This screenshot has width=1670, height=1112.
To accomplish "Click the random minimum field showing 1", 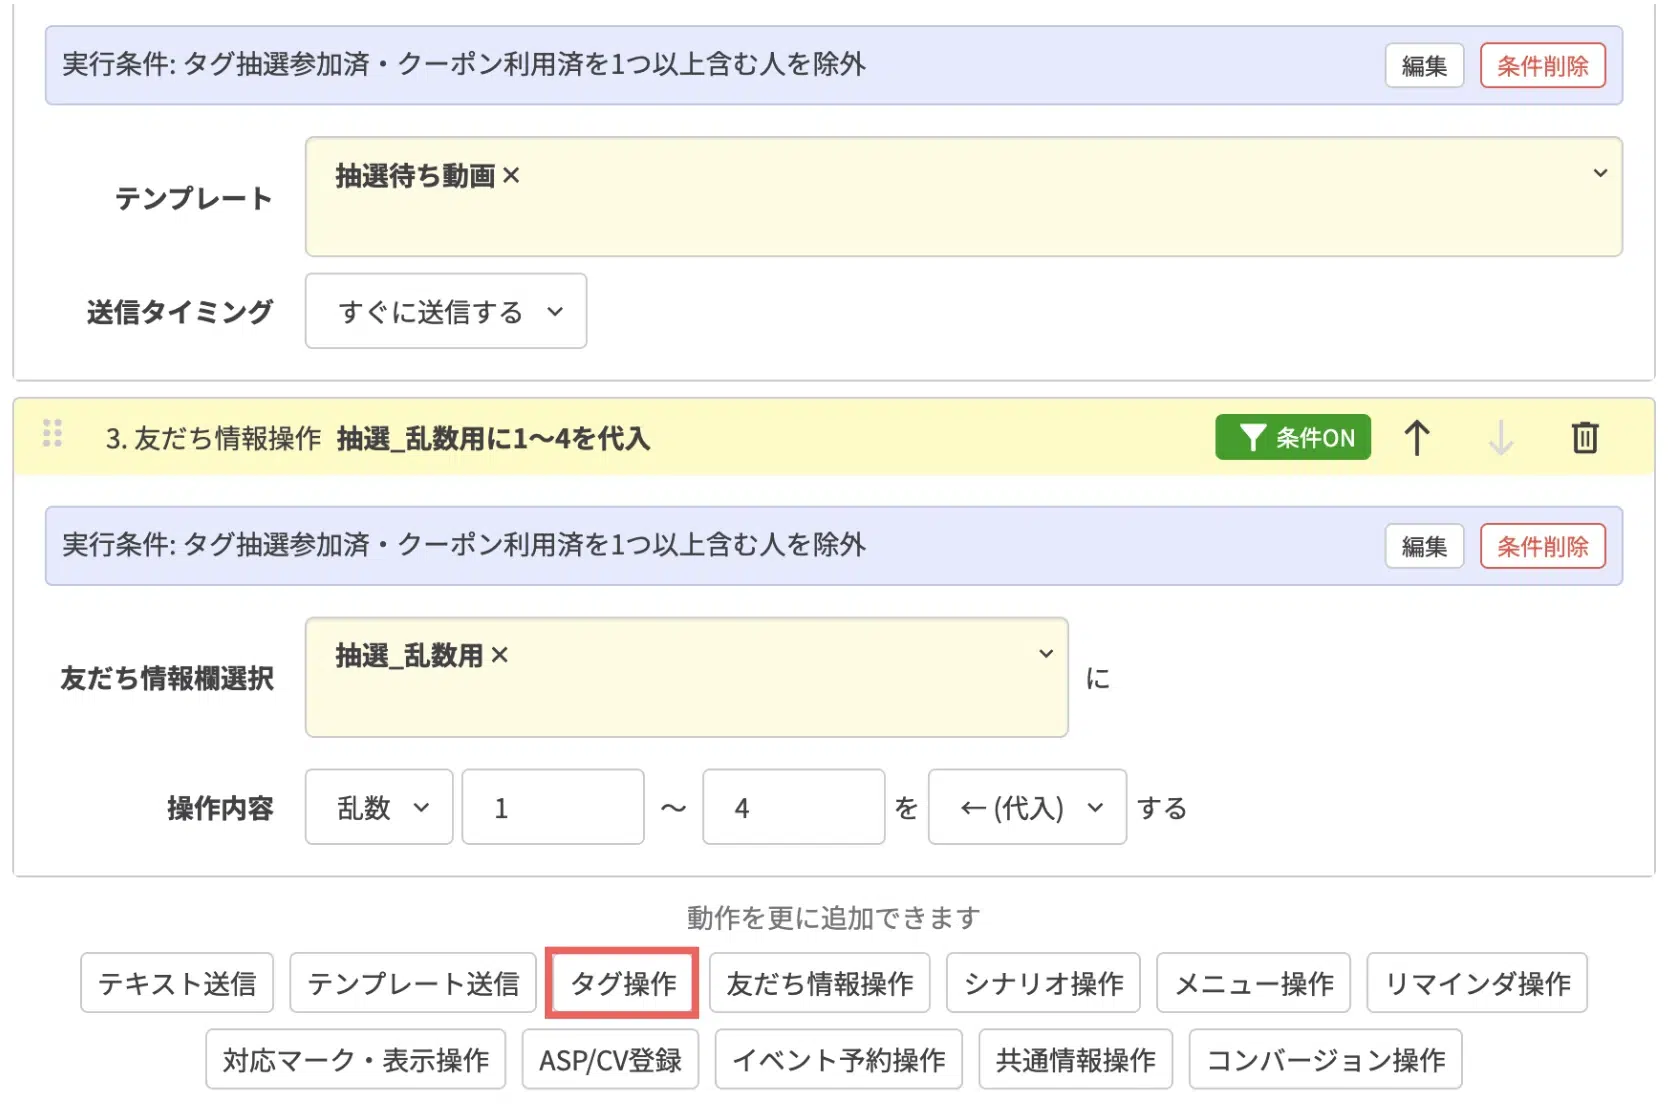I will [553, 806].
